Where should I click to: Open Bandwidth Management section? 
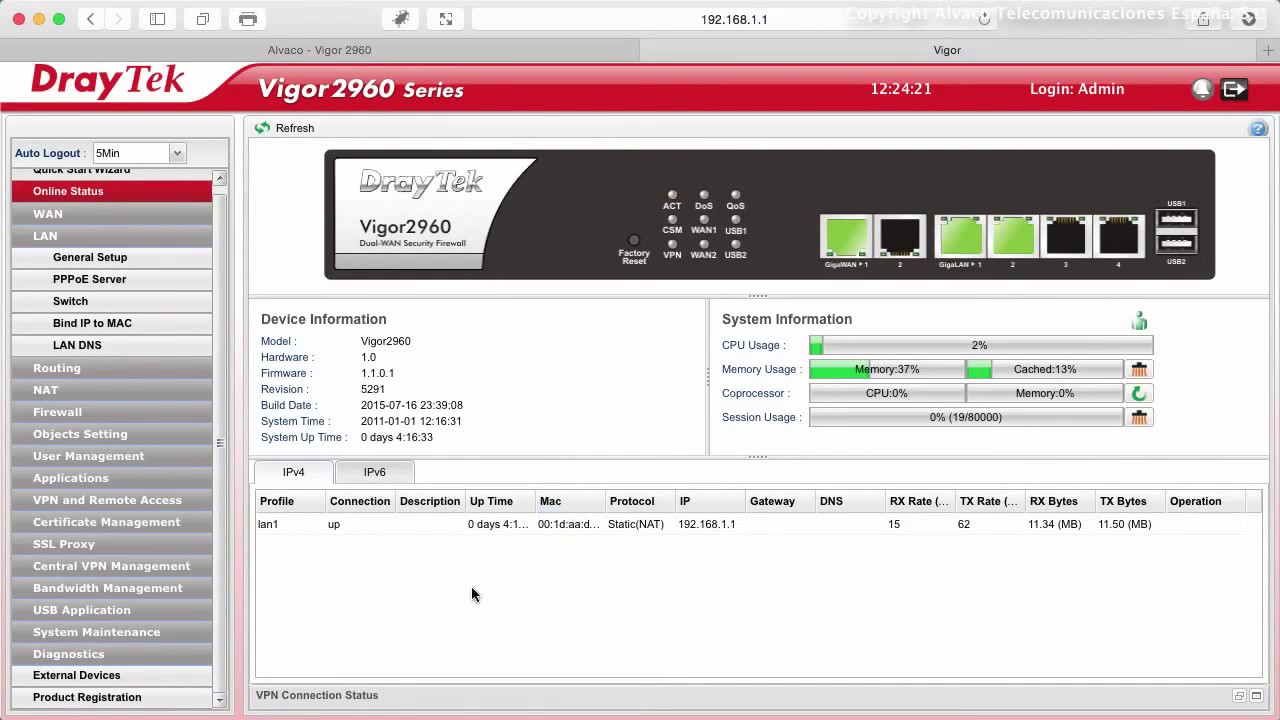coord(112,588)
